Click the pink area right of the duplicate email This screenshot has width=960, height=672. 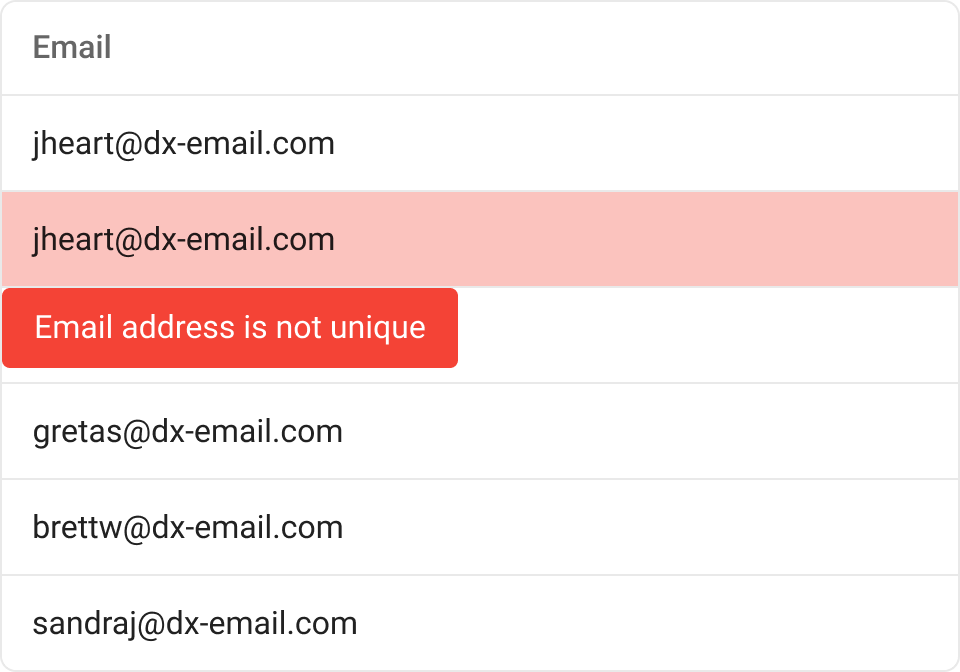(x=650, y=240)
